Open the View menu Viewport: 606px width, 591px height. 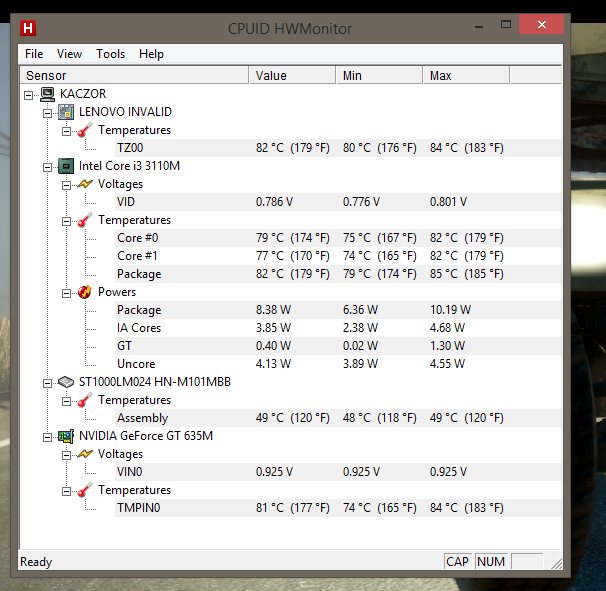pyautogui.click(x=70, y=54)
